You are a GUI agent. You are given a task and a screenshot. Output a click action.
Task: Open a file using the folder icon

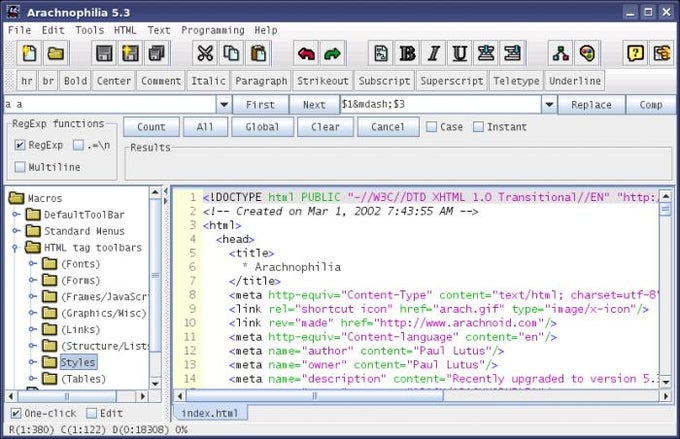(56, 53)
